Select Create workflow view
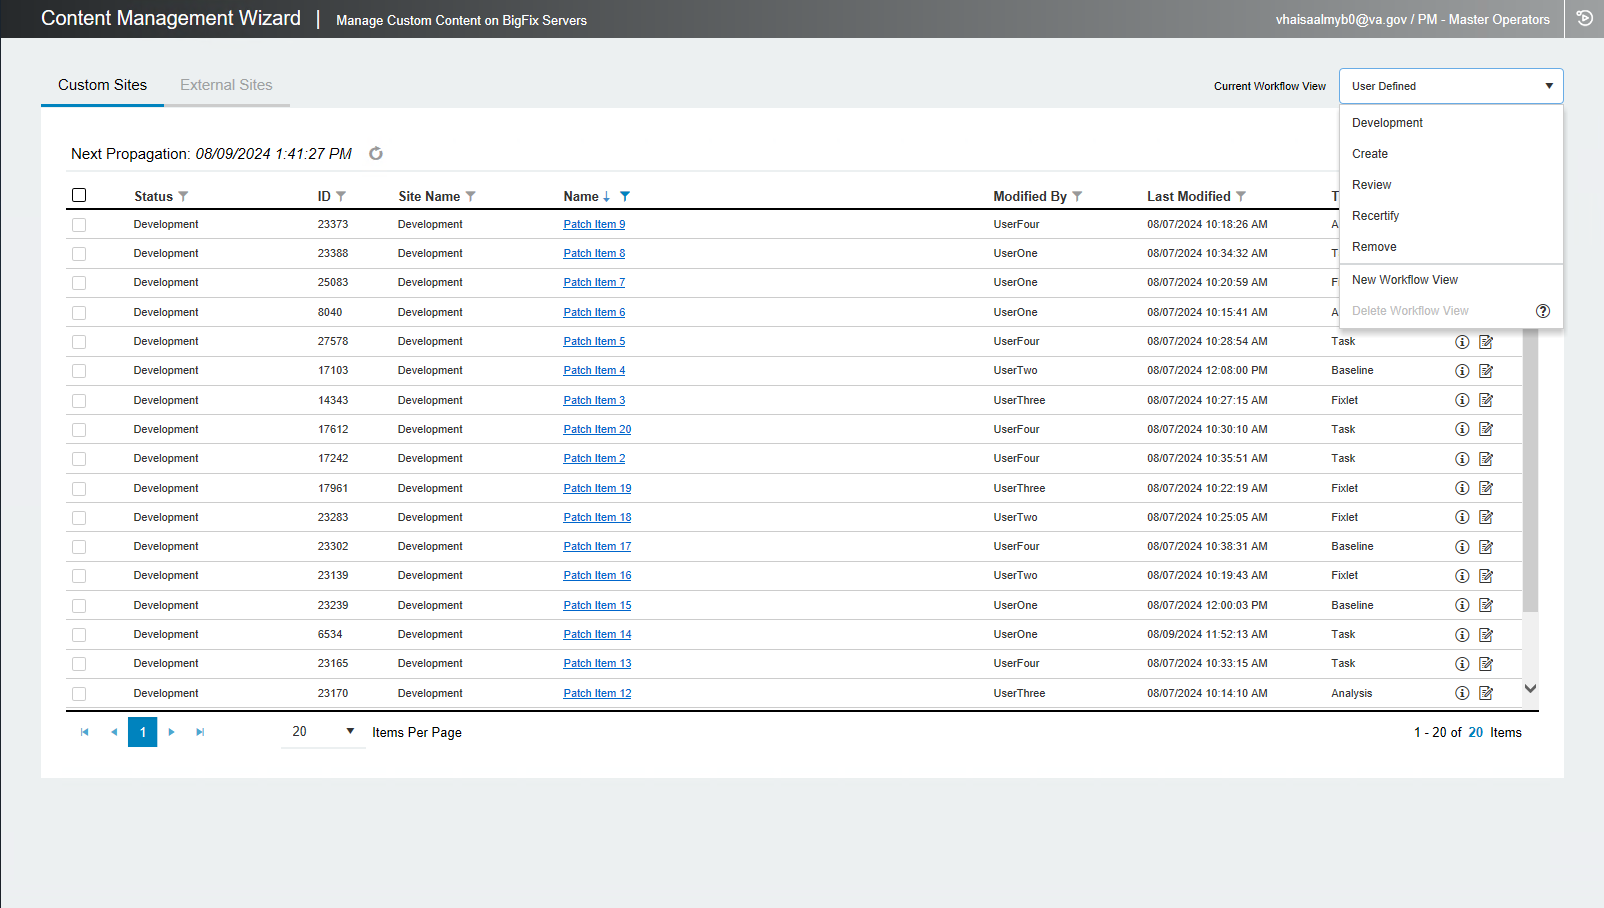Viewport: 1604px width, 908px height. click(1451, 154)
